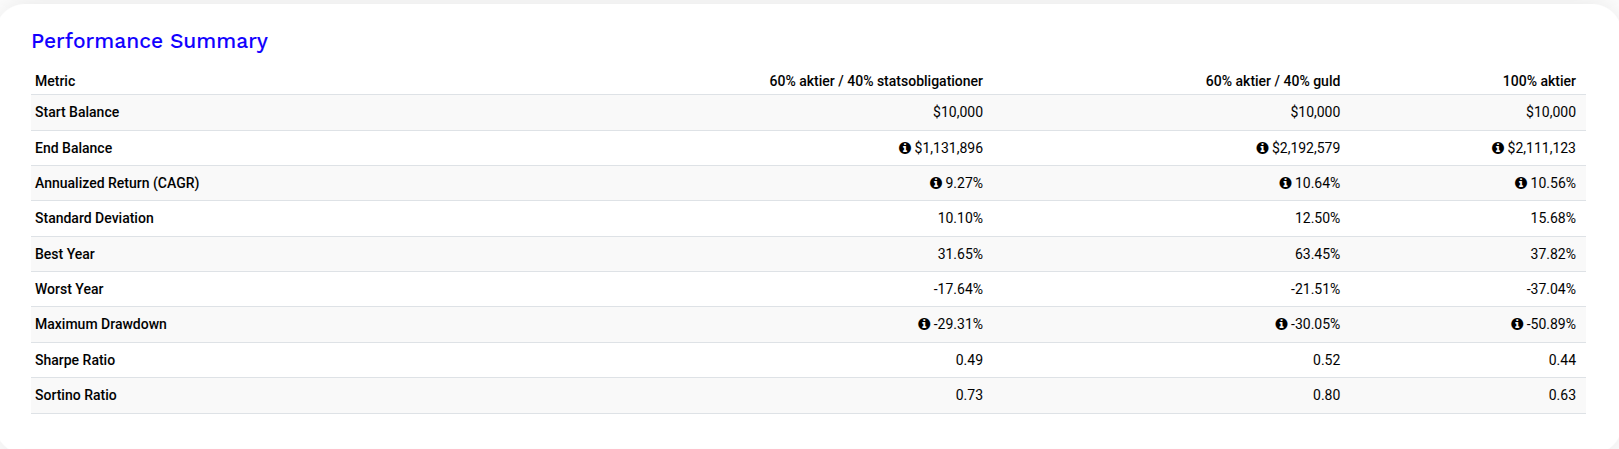Click info icon beside -29.31% drawdown

(x=924, y=324)
